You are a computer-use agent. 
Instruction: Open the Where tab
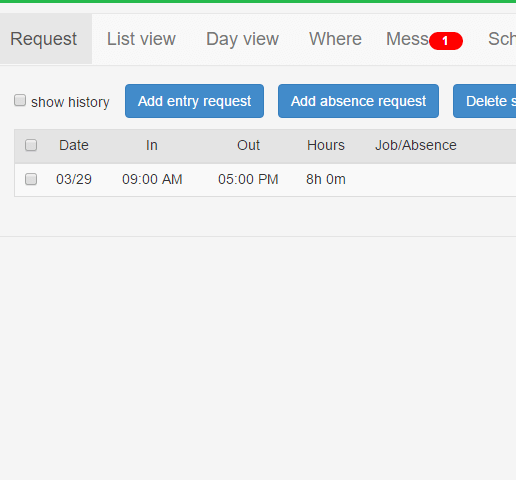click(335, 39)
